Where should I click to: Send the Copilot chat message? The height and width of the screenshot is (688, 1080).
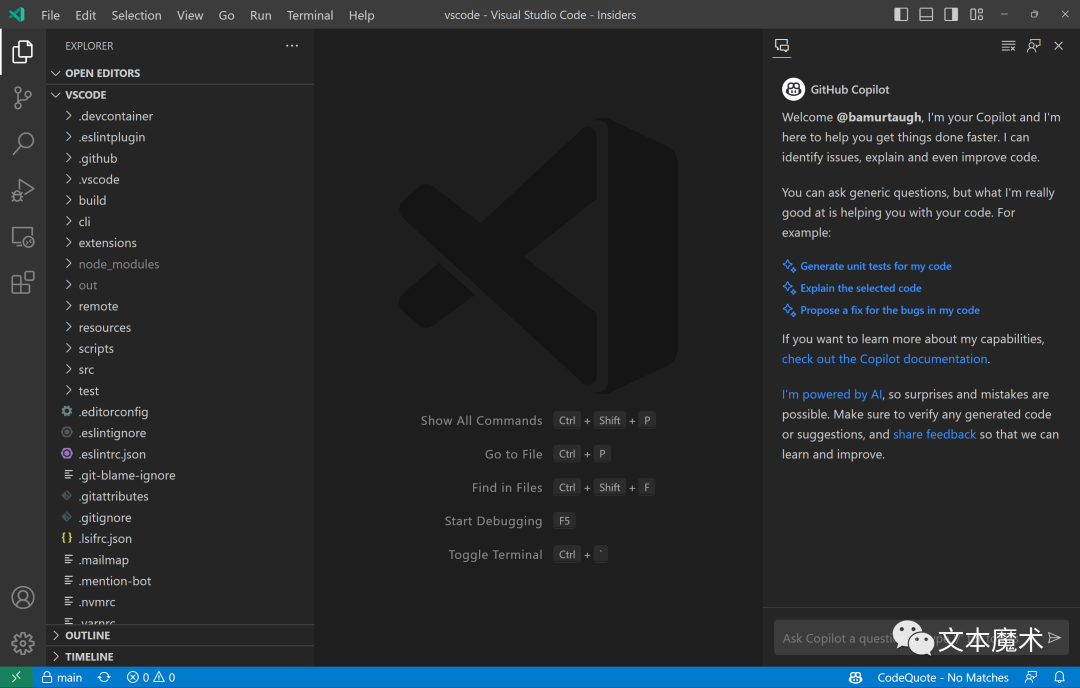pos(1054,638)
